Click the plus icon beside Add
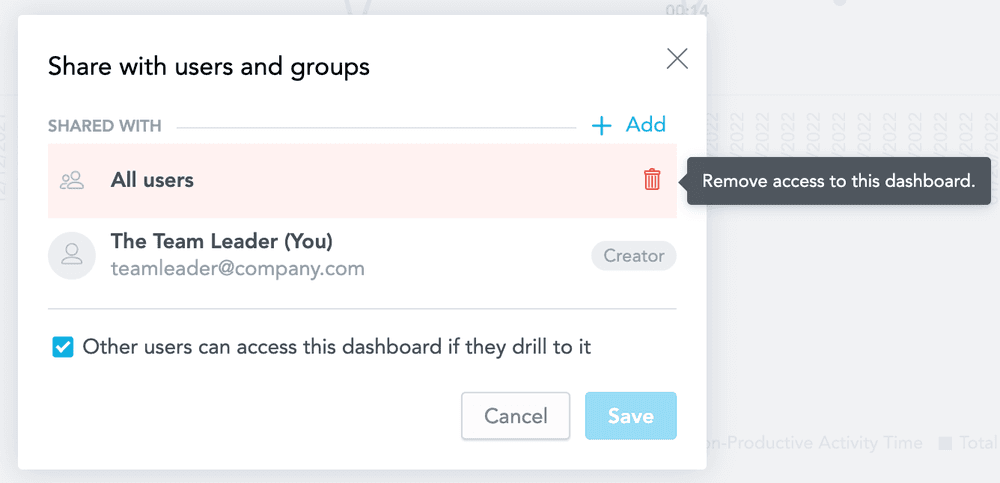Image resolution: width=1000 pixels, height=483 pixels. 602,126
